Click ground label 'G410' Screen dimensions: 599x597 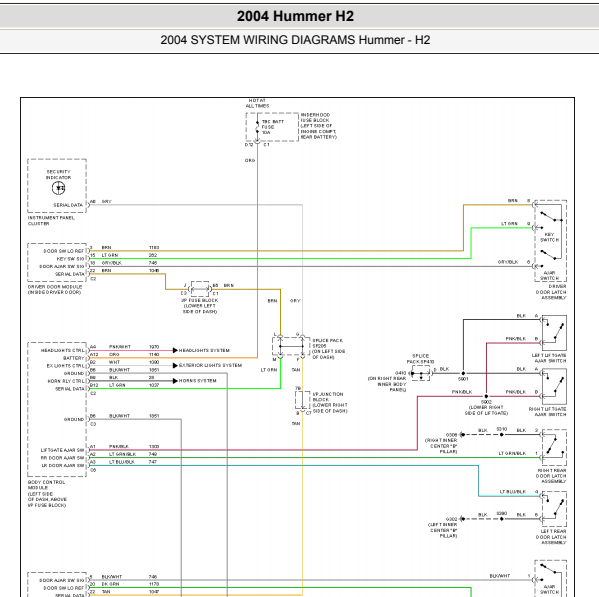coord(401,373)
